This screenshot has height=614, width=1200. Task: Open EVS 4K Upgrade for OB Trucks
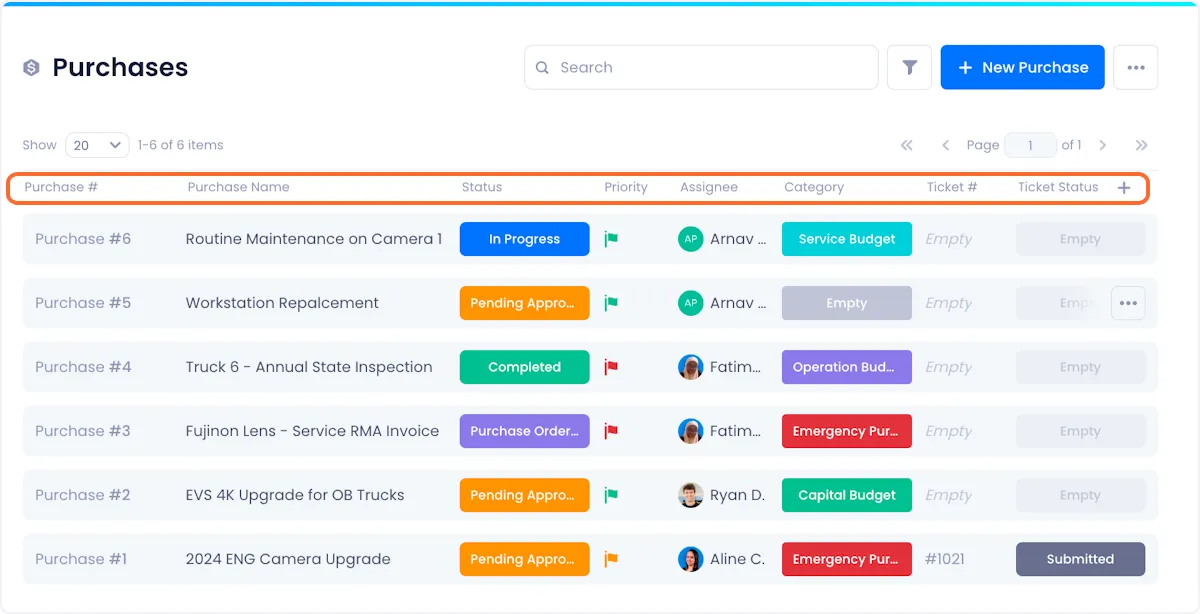[x=295, y=495]
